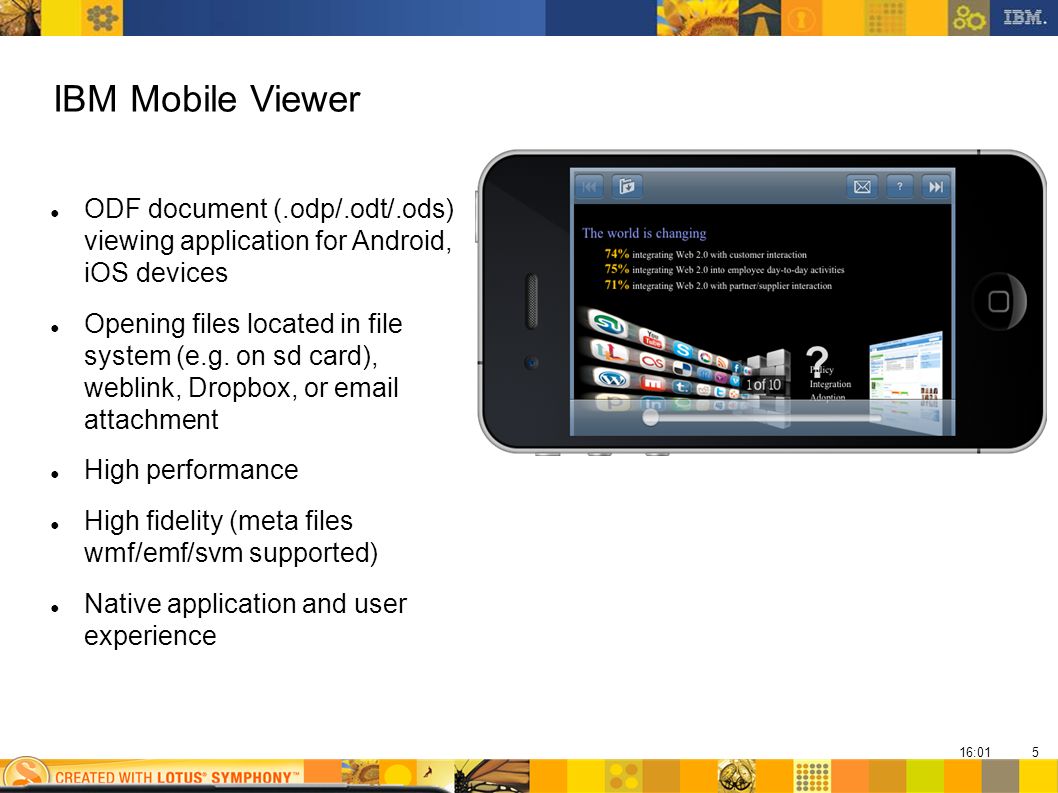Click the Skype icon in slide image
Viewport: 1058px width, 793px height.
[682, 350]
